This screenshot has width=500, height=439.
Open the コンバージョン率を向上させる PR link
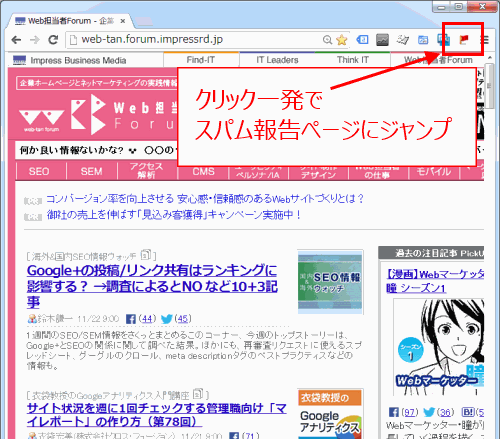pos(205,199)
